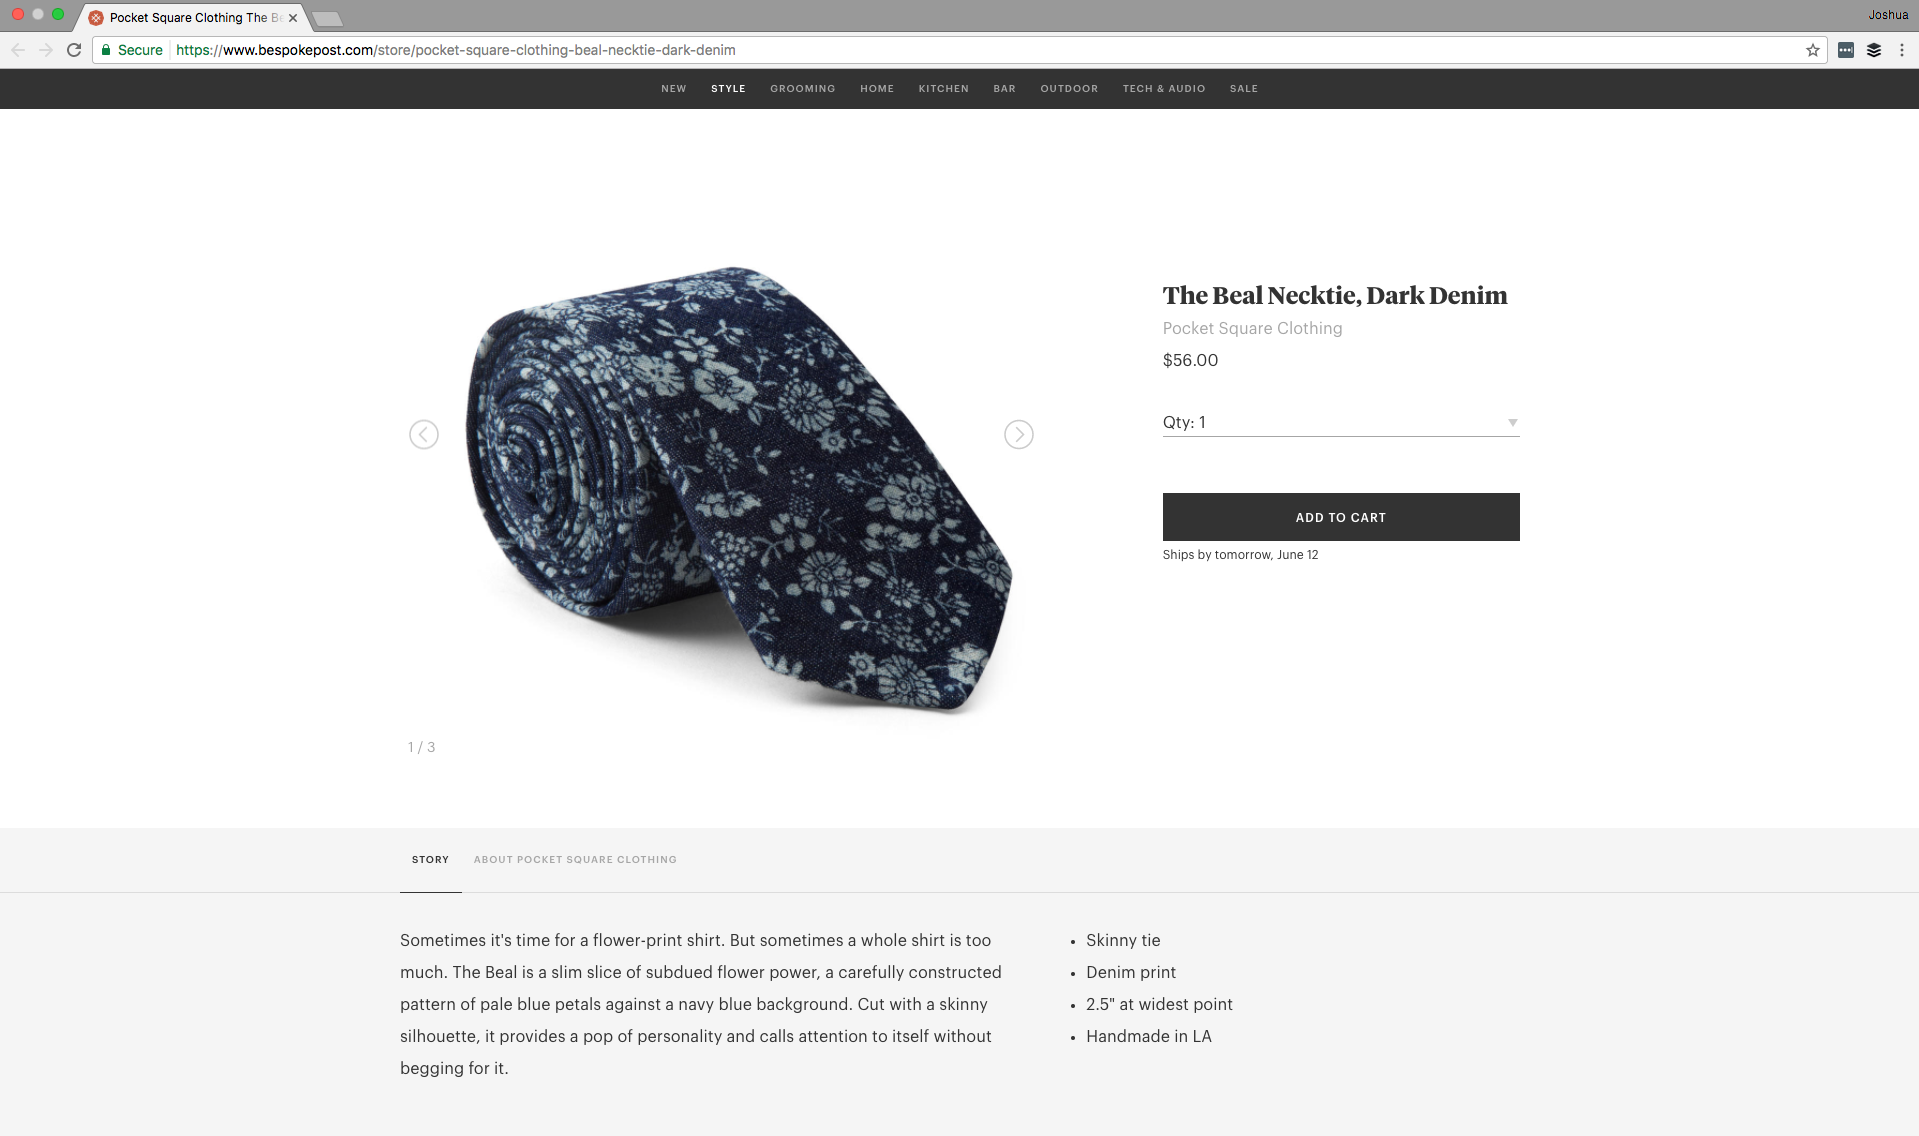Reload the page with the refresh icon
This screenshot has width=1919, height=1136.
pyautogui.click(x=74, y=50)
